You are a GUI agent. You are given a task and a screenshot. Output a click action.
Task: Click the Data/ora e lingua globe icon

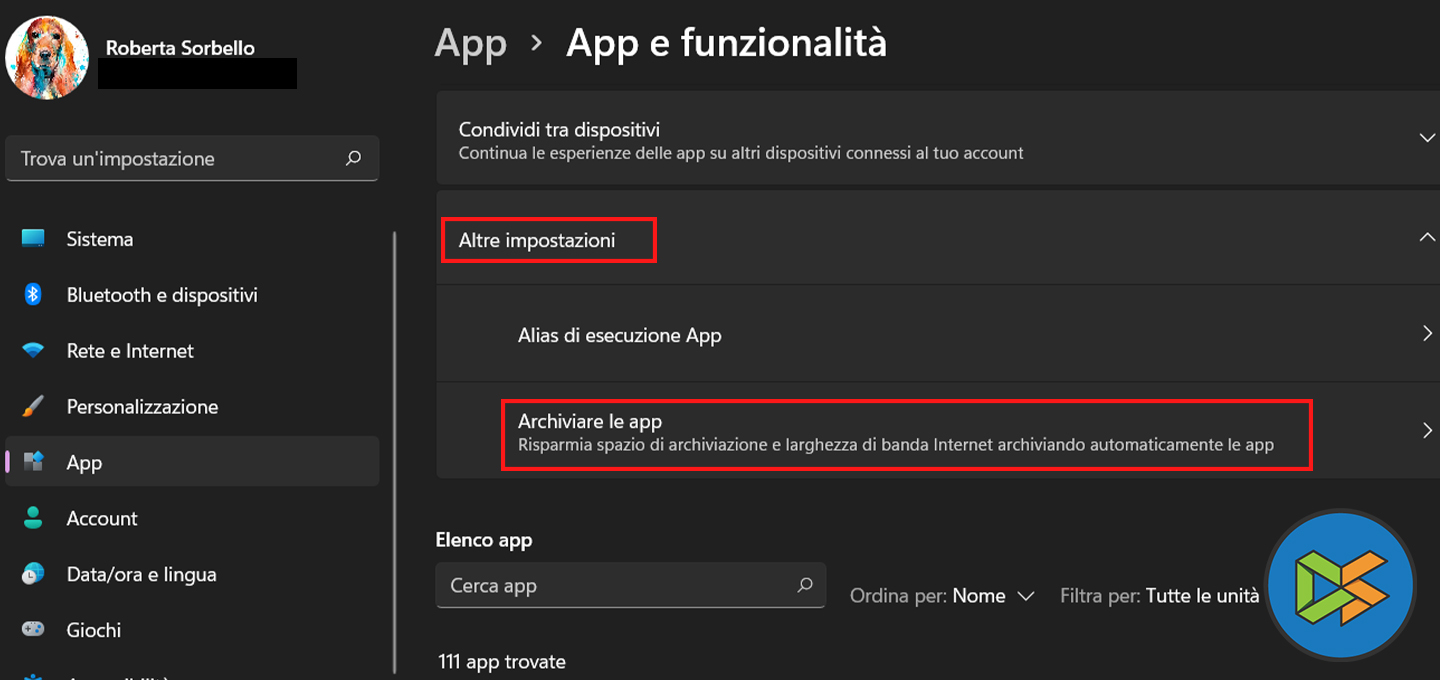pyautogui.click(x=33, y=574)
